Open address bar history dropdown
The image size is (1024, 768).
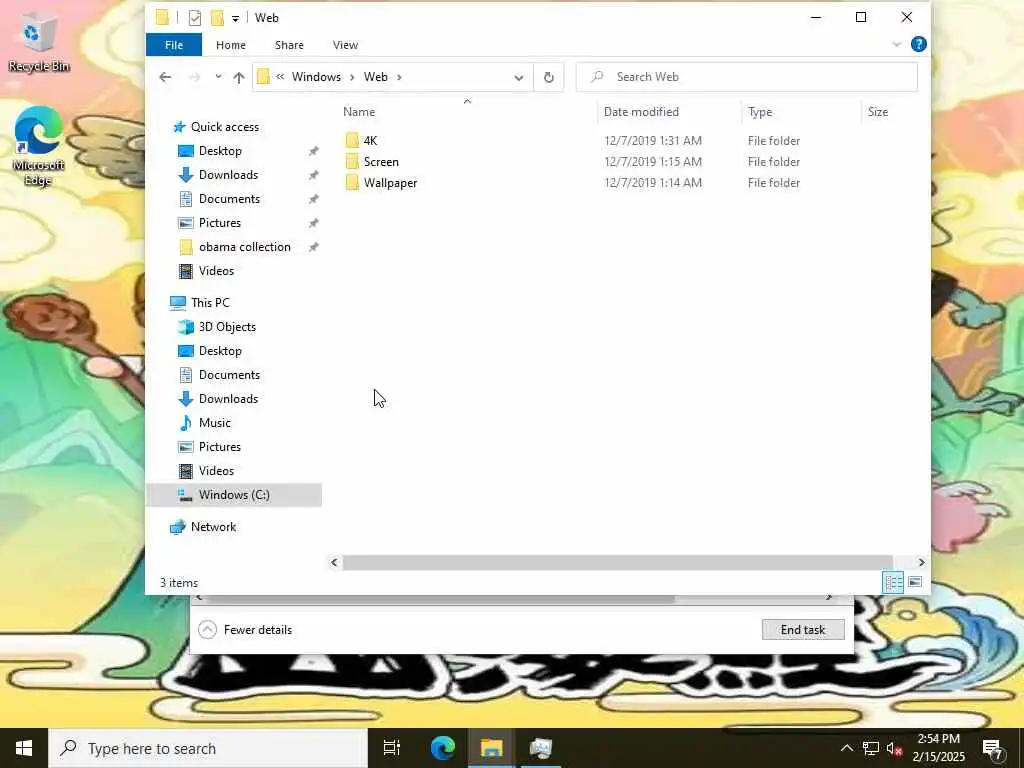pos(519,78)
